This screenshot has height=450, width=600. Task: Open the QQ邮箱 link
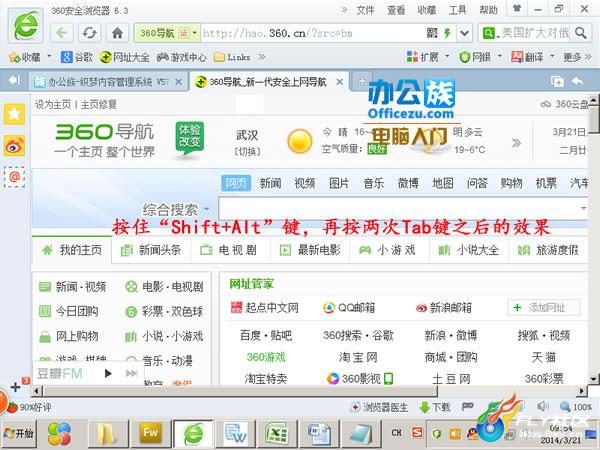[x=349, y=308]
